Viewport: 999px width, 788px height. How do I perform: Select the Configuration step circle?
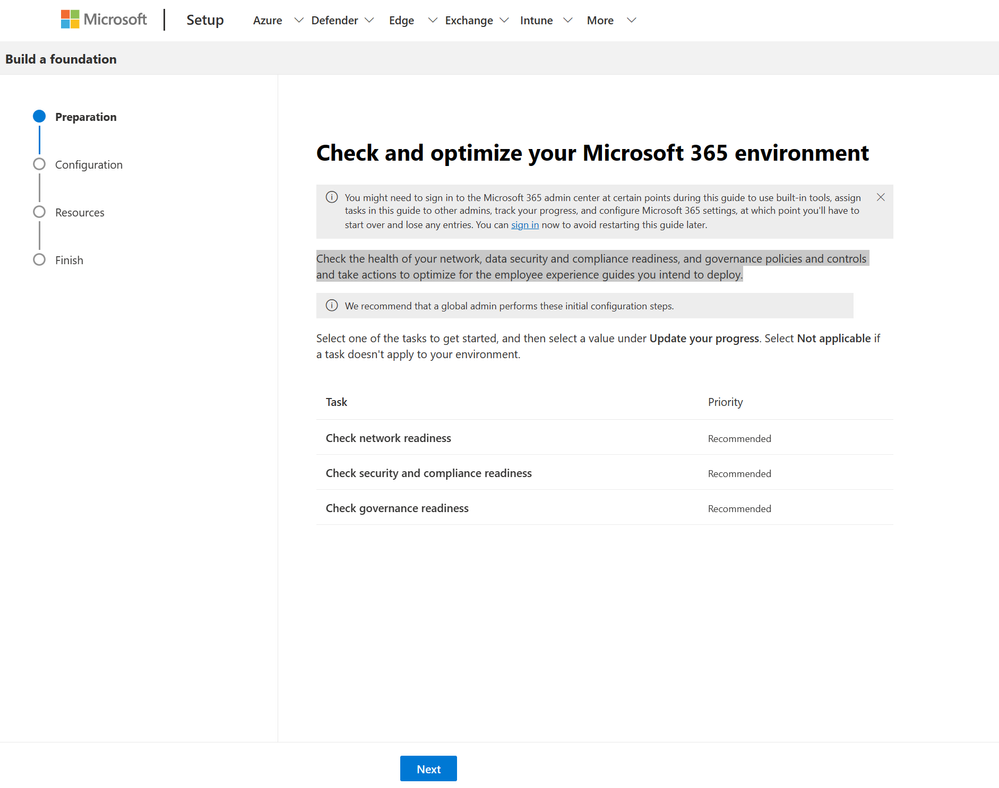[40, 164]
